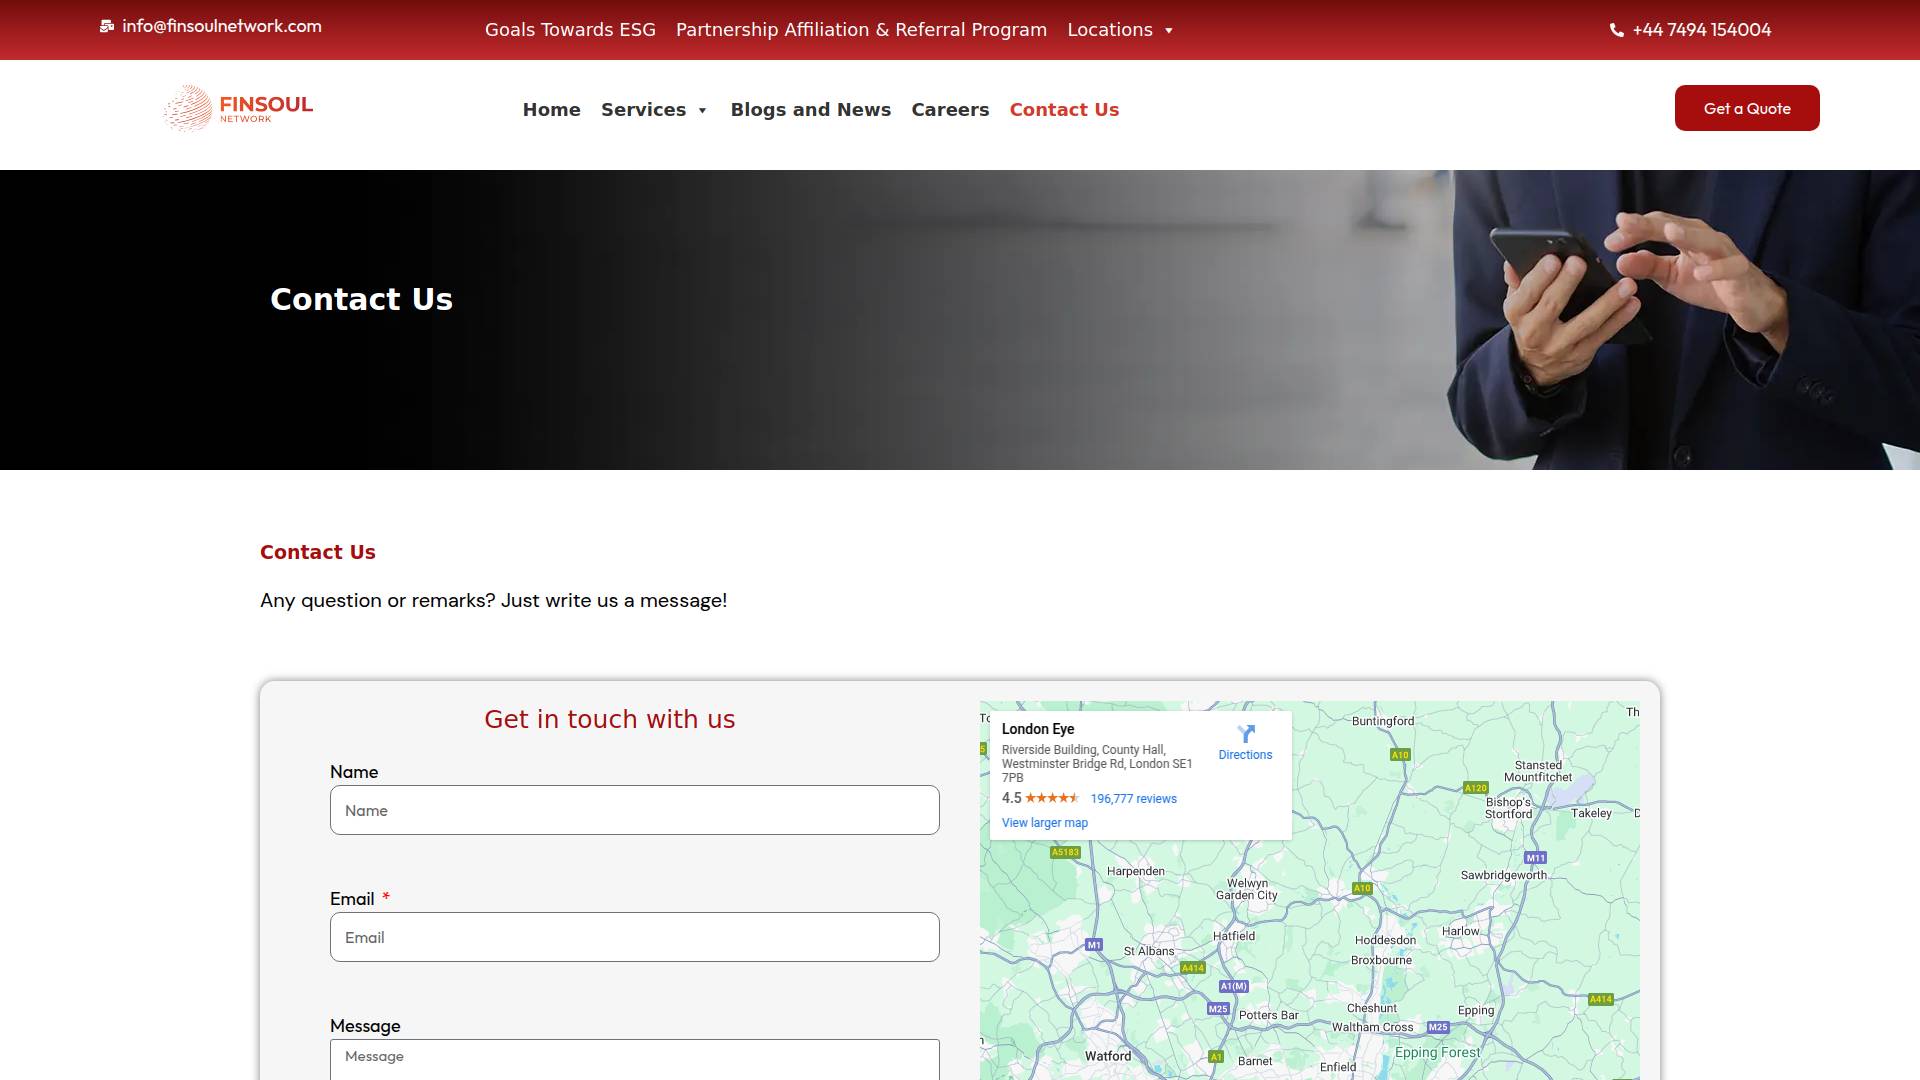The width and height of the screenshot is (1920, 1080).
Task: Open Goals Towards ESG link
Action: 570,30
